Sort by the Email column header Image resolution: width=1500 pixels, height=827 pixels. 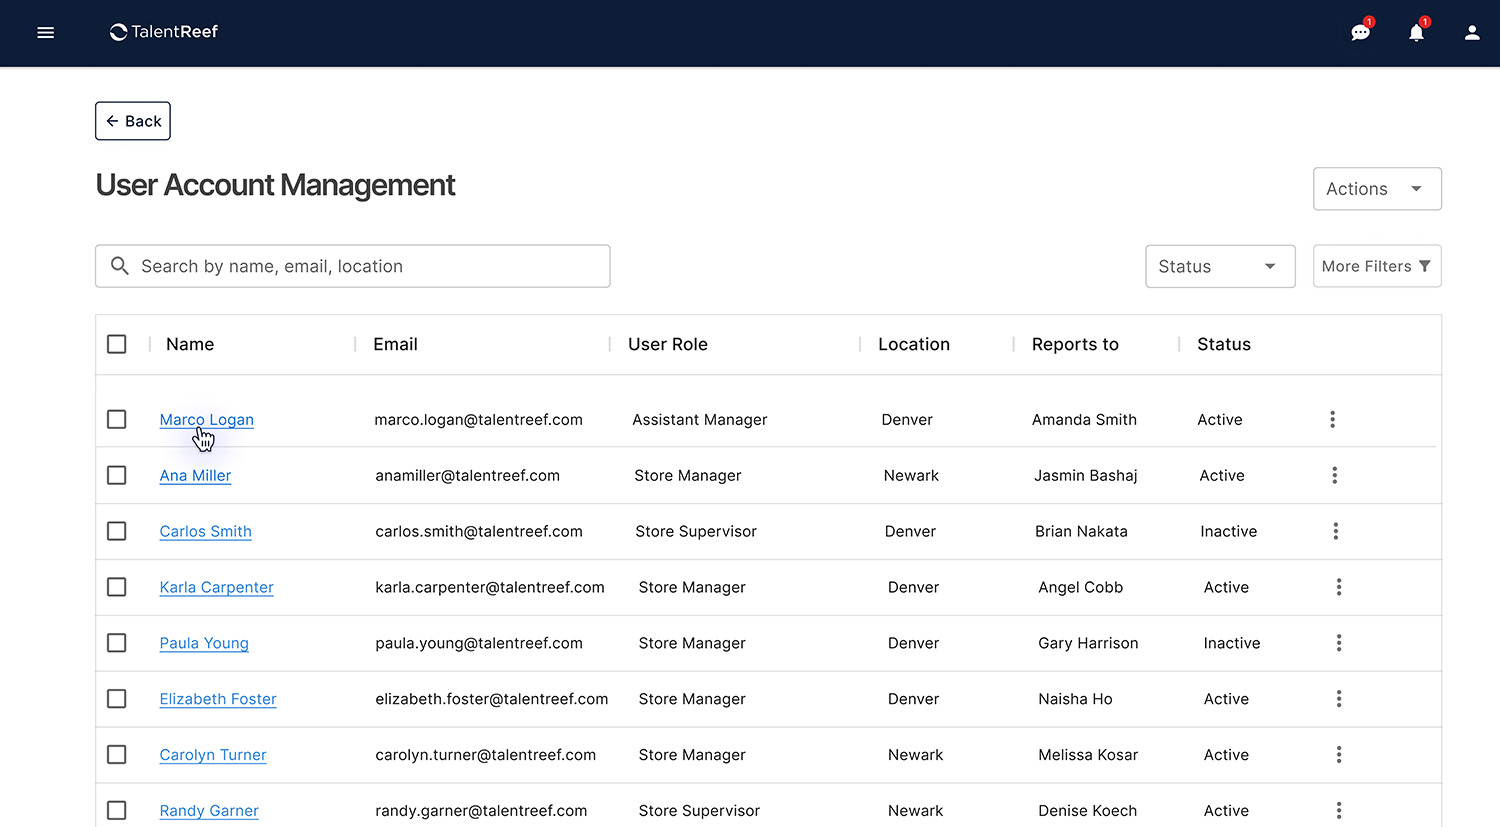pos(395,344)
